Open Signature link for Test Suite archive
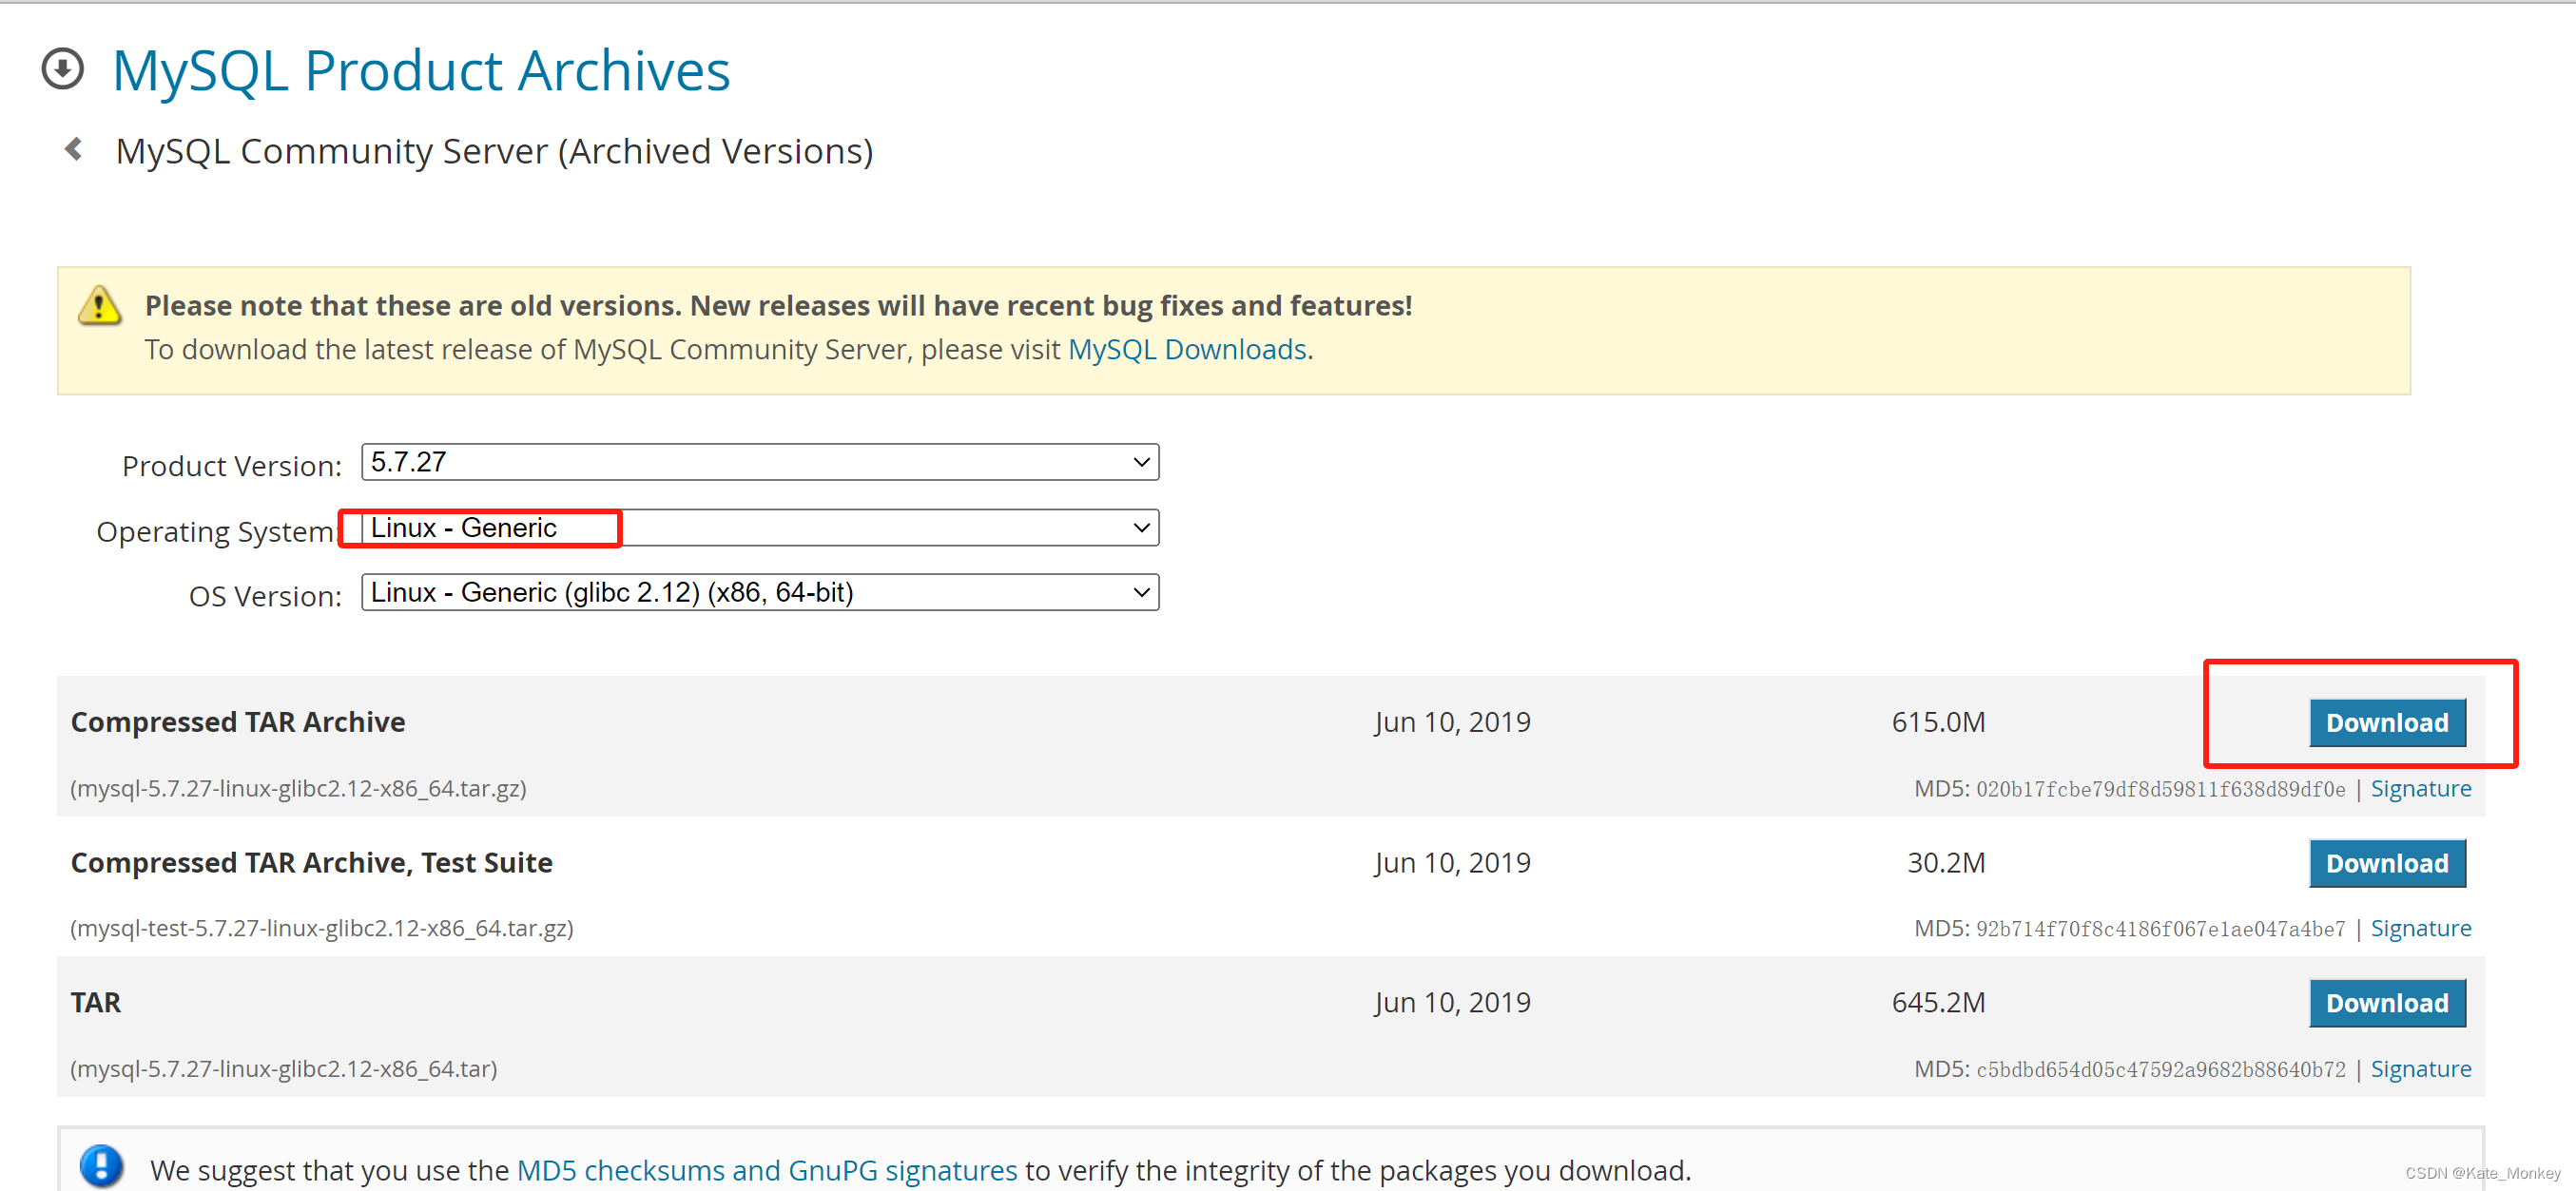 coord(2419,929)
